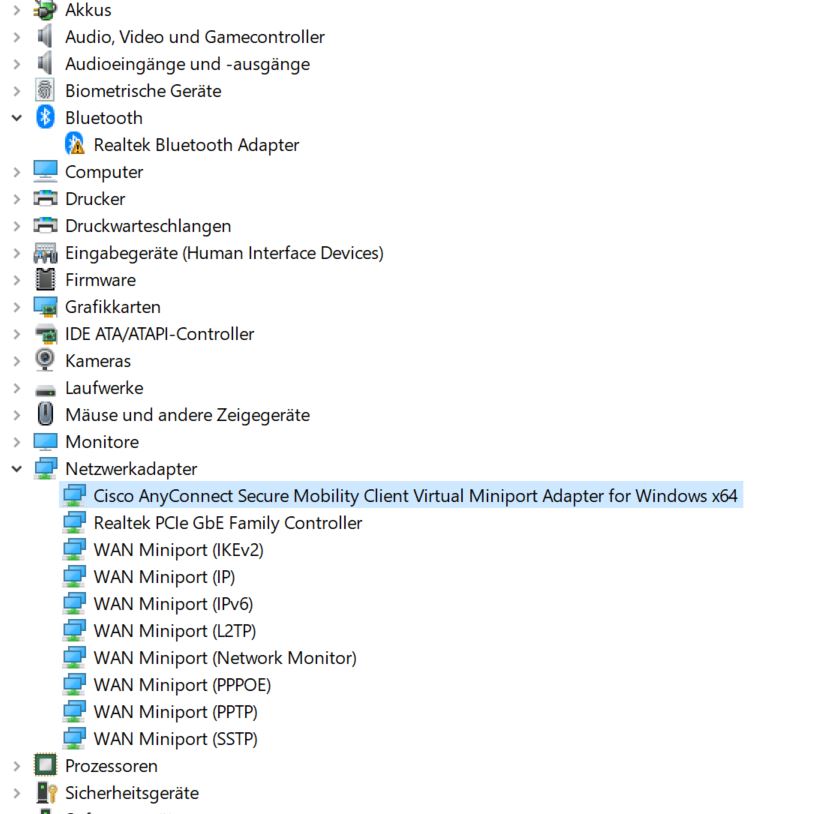Collapse the Bluetooth category
Viewport: 815px width, 814px height.
17,118
